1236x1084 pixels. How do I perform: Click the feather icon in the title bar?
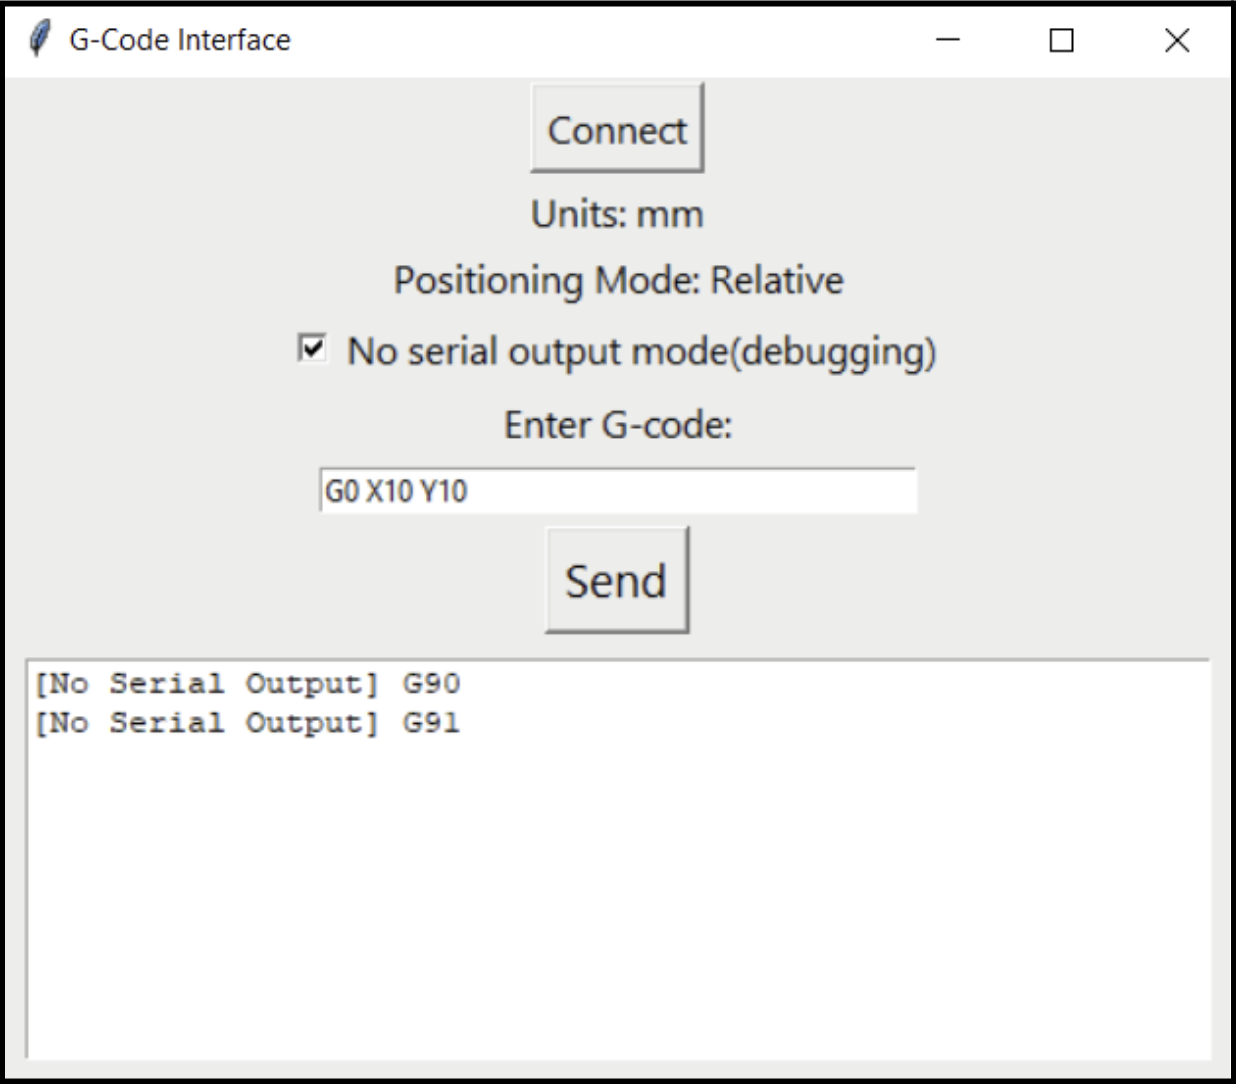[x=39, y=40]
